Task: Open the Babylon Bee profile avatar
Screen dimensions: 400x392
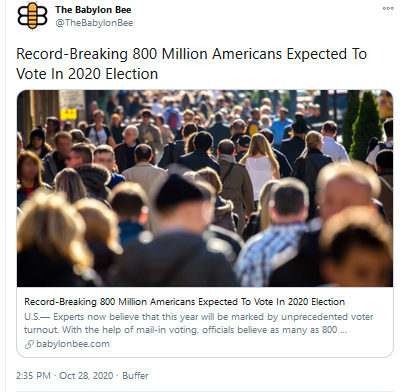Action: tap(32, 16)
